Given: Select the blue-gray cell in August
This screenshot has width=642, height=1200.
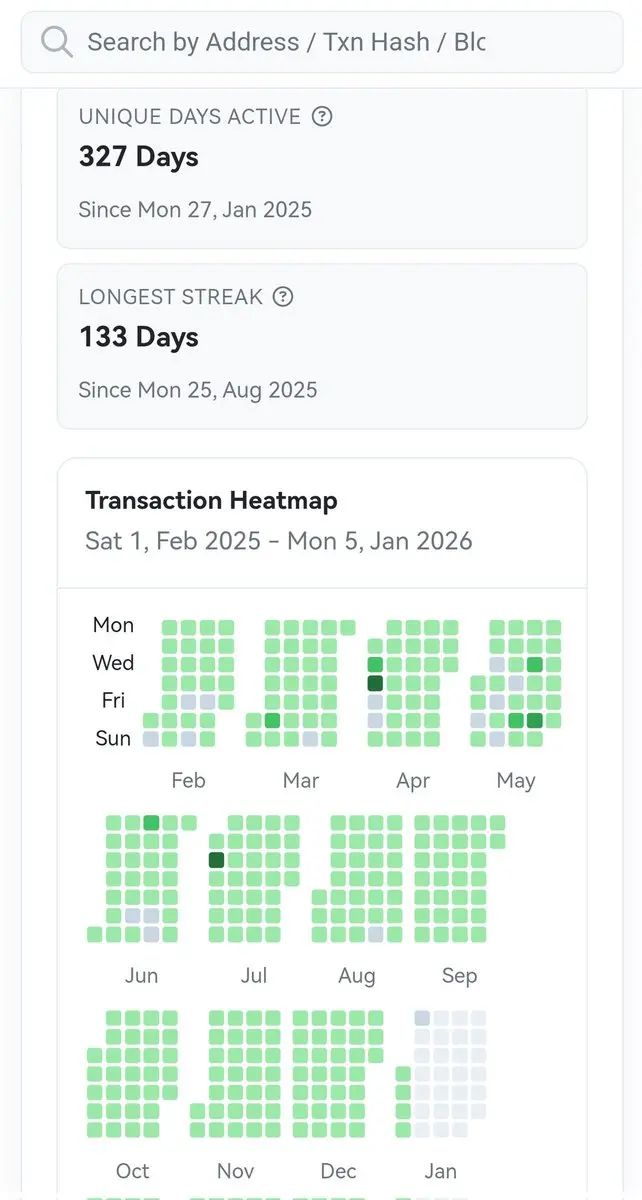Looking at the screenshot, I should coord(375,934).
